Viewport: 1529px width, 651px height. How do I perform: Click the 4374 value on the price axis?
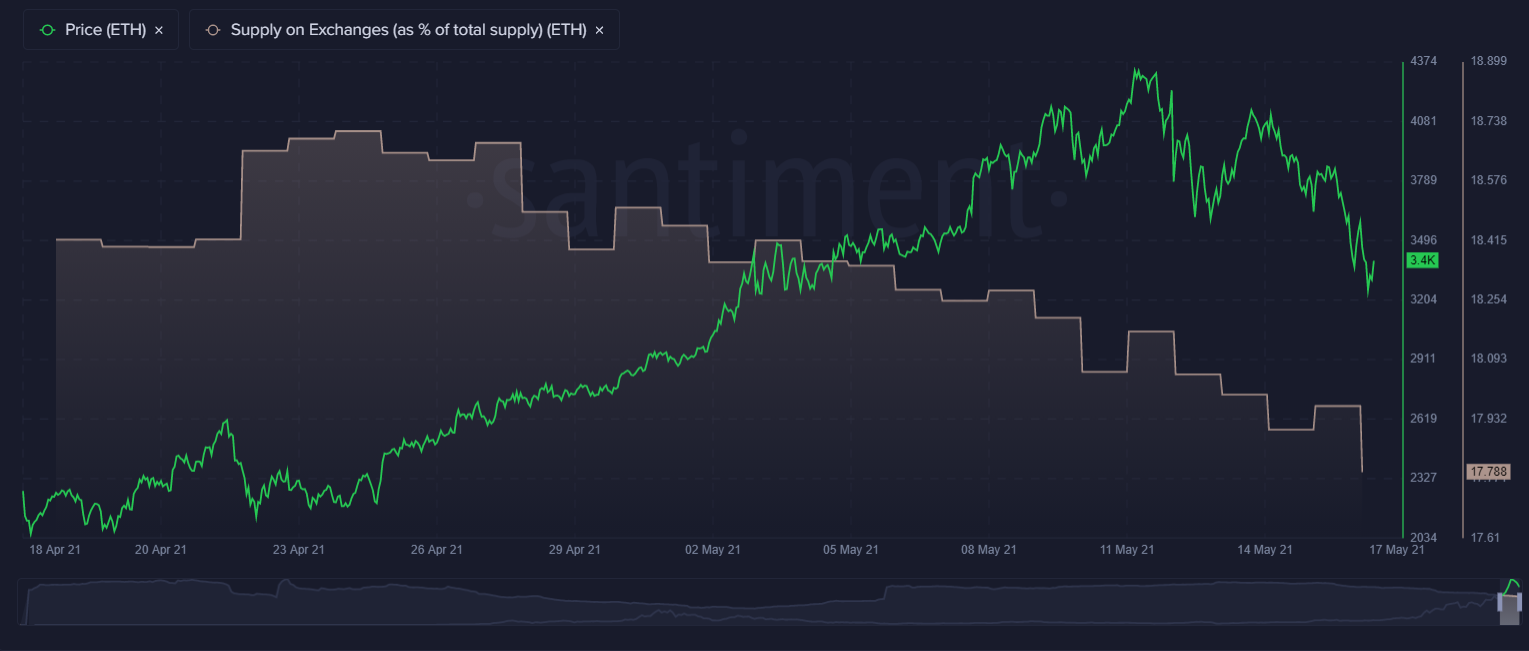click(x=1424, y=61)
